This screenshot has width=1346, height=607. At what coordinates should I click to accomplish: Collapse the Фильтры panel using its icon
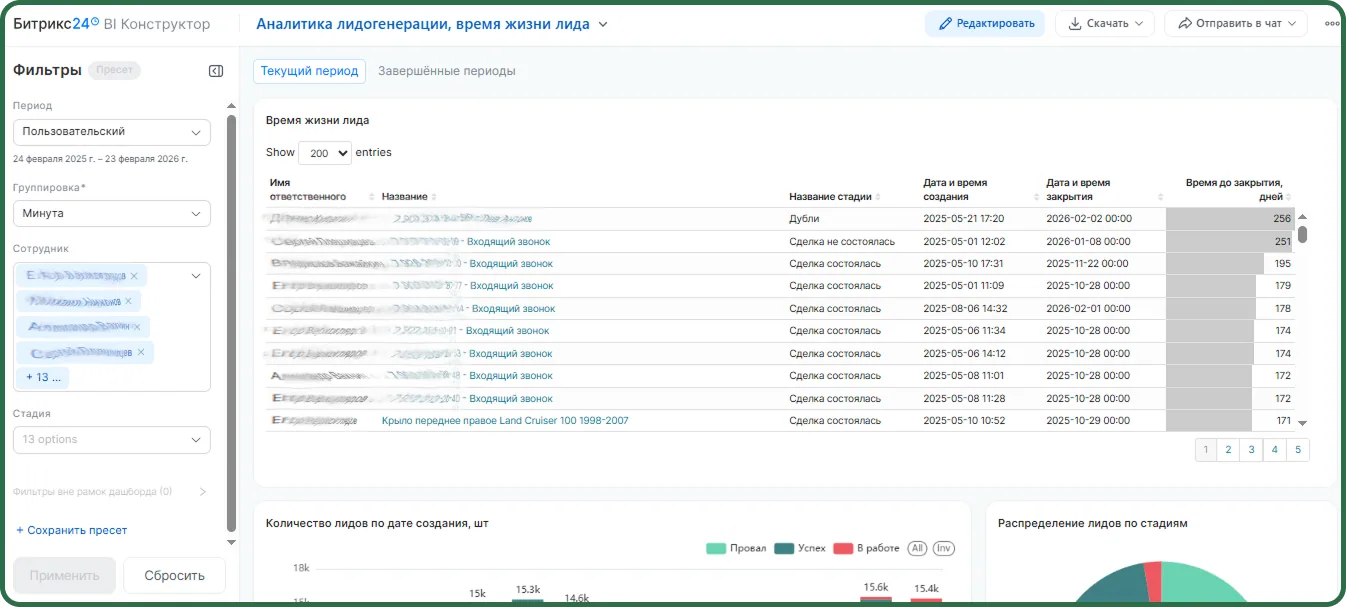coord(216,71)
